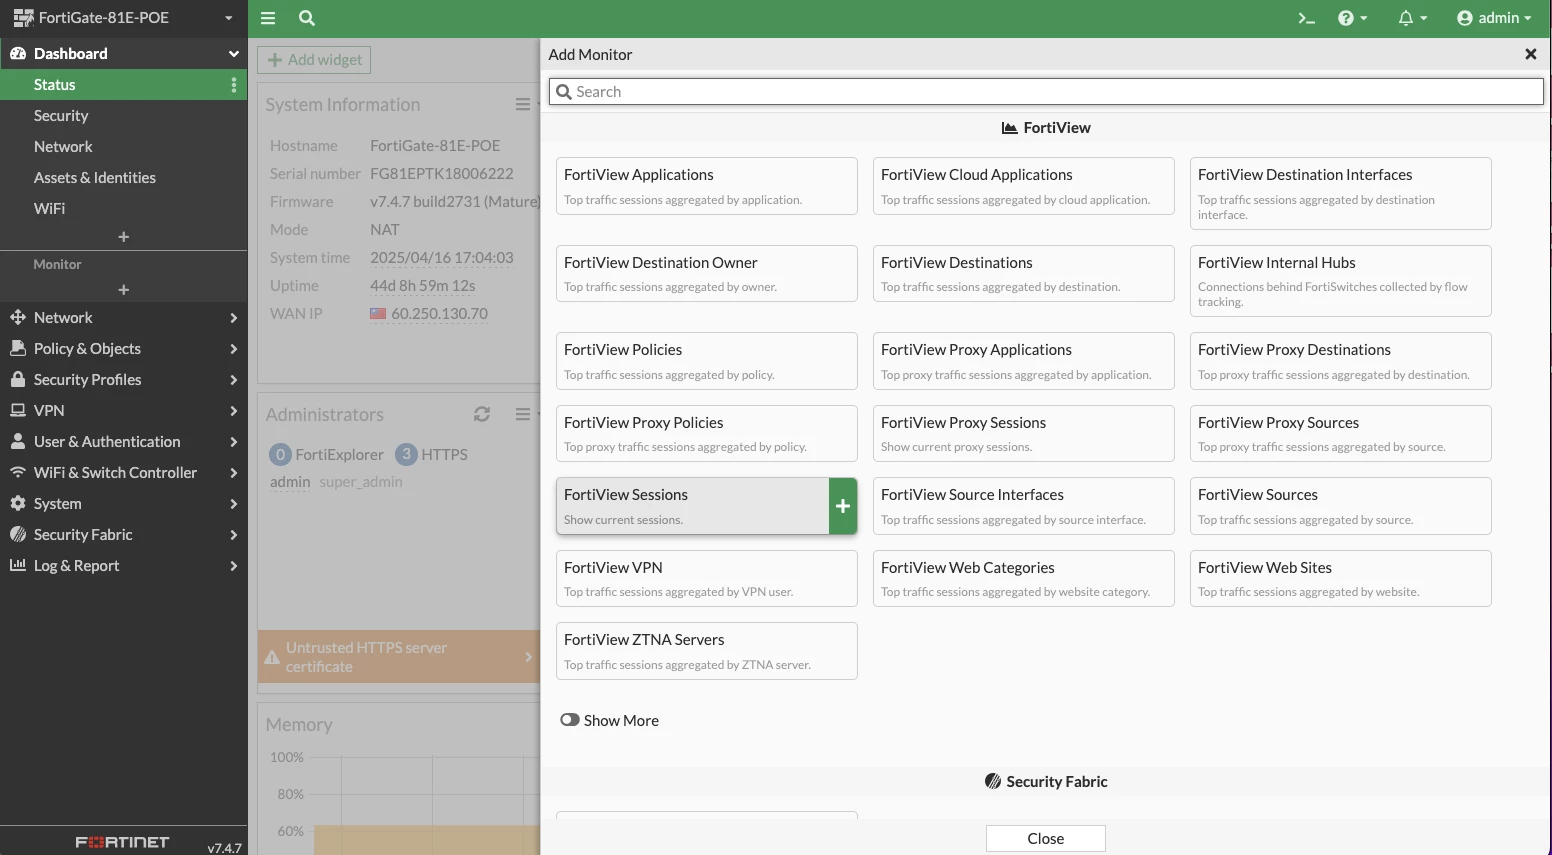
Task: Select the FortiView Applications monitor card
Action: tap(707, 186)
